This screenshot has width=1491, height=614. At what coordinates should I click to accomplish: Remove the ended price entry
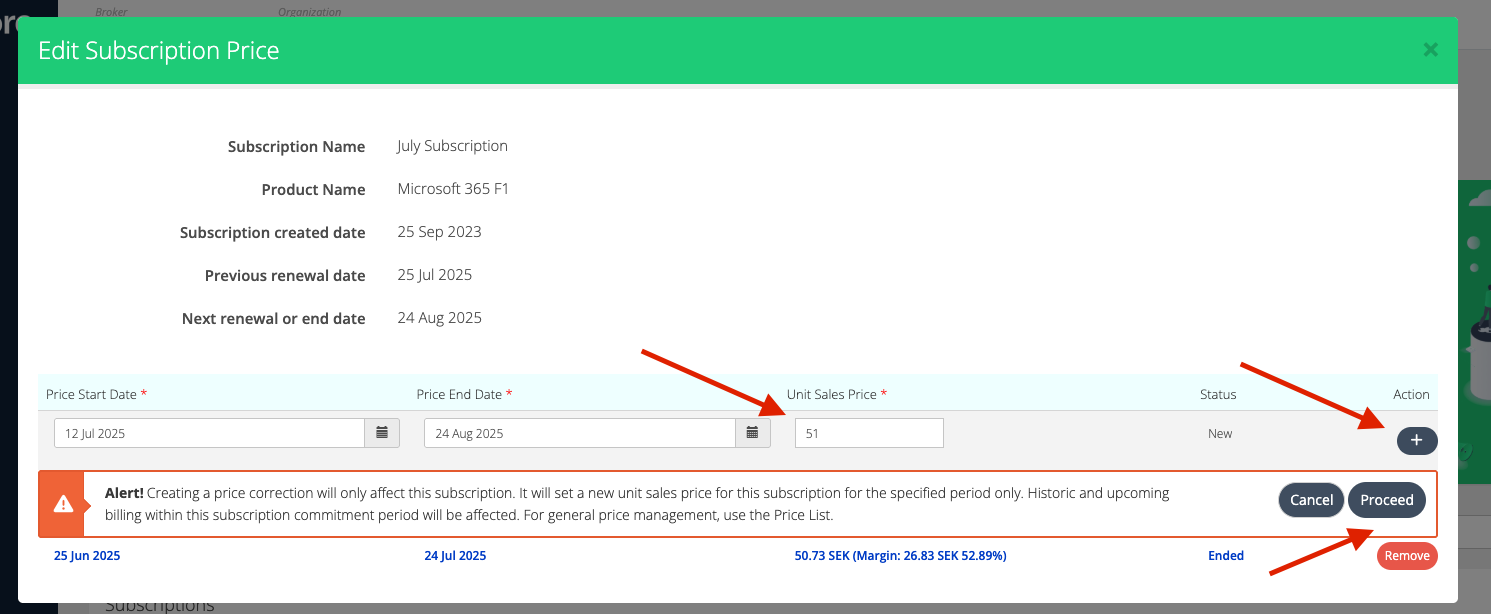(x=1406, y=556)
